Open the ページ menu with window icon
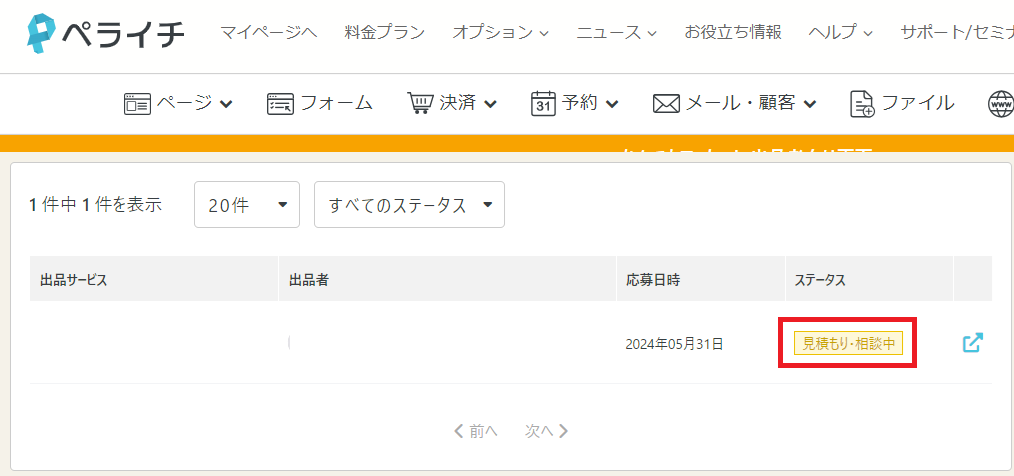The height and width of the screenshot is (476, 1014). (137, 103)
